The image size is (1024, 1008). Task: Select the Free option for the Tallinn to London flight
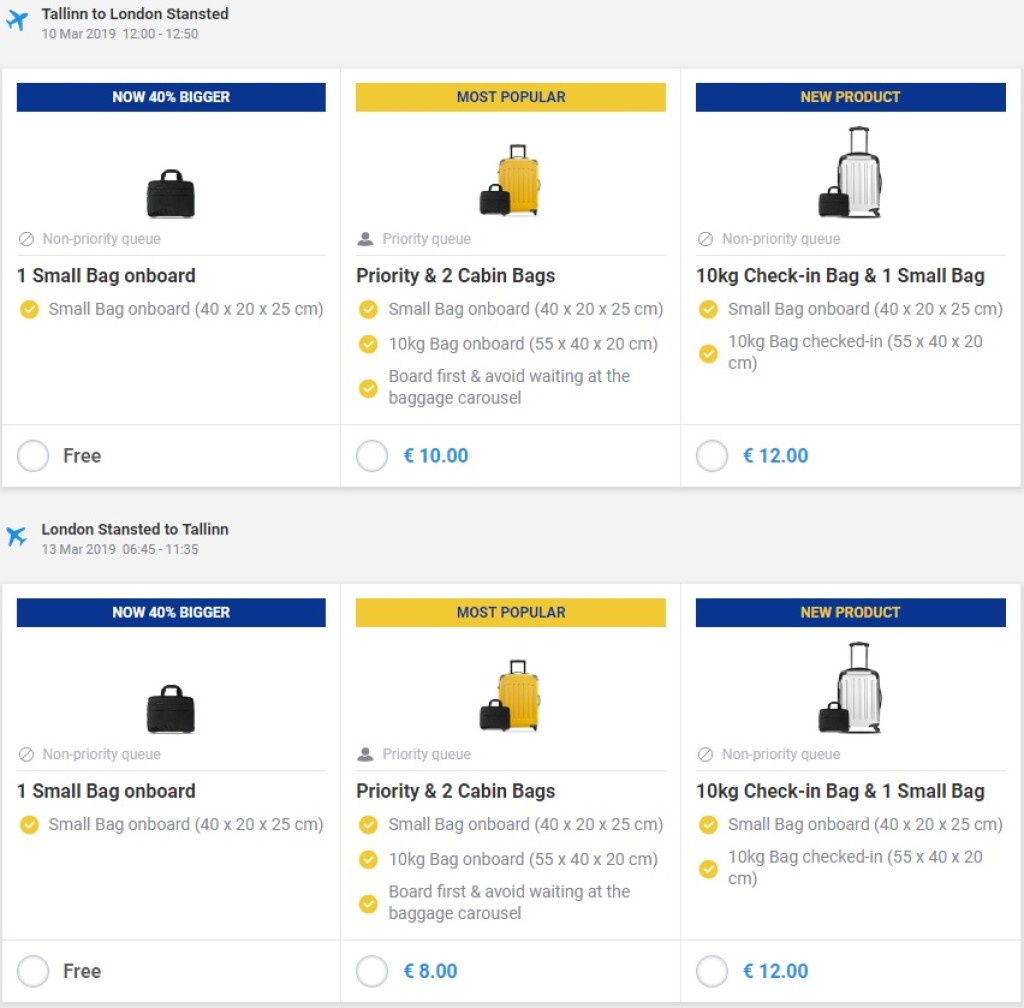click(x=33, y=456)
